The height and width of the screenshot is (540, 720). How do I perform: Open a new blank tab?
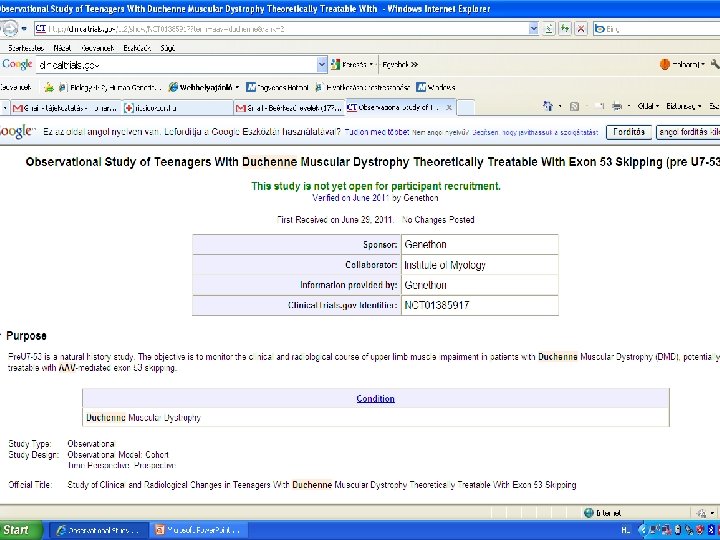[x=466, y=108]
